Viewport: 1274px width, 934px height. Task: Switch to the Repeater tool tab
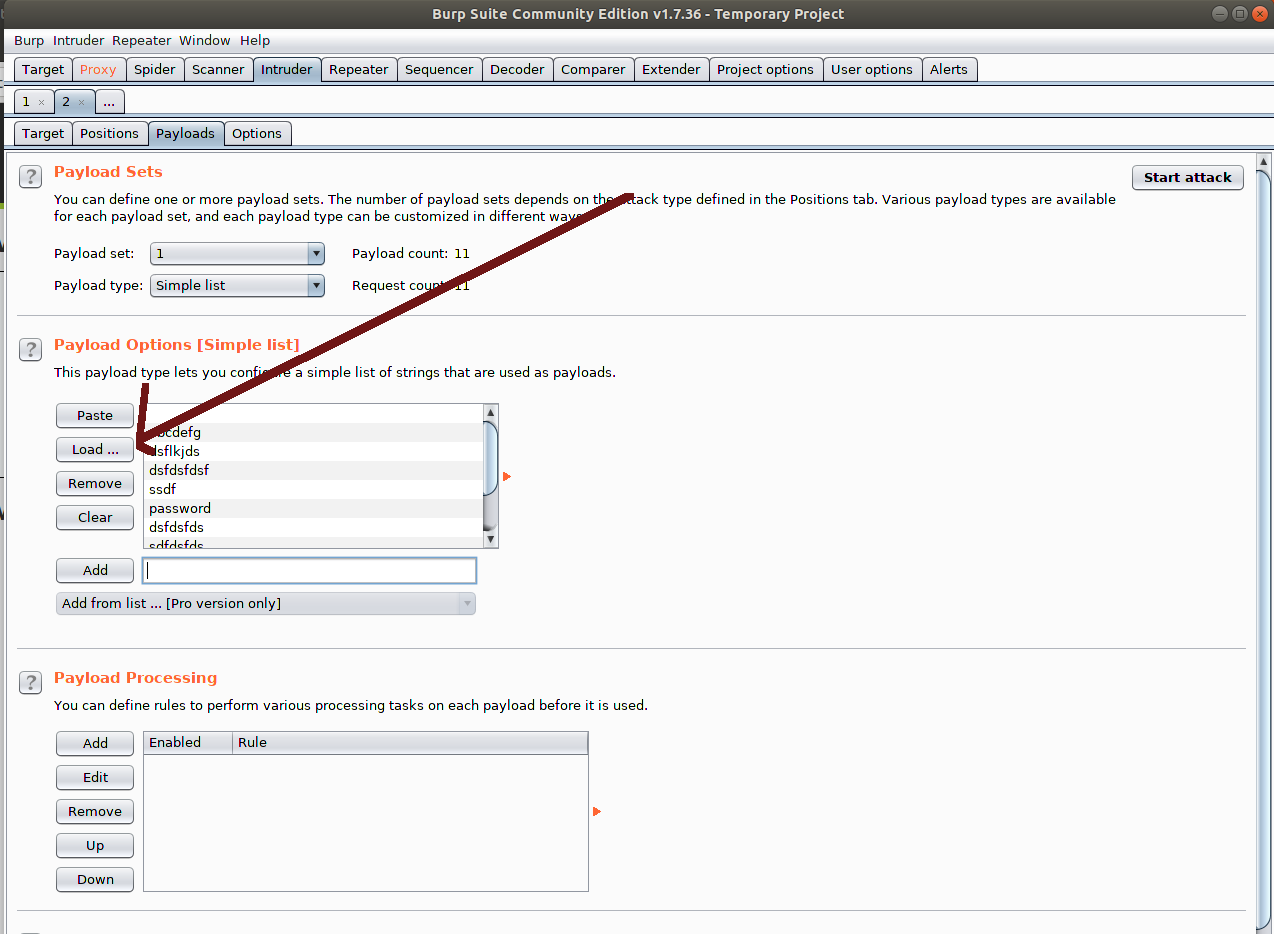tap(359, 70)
